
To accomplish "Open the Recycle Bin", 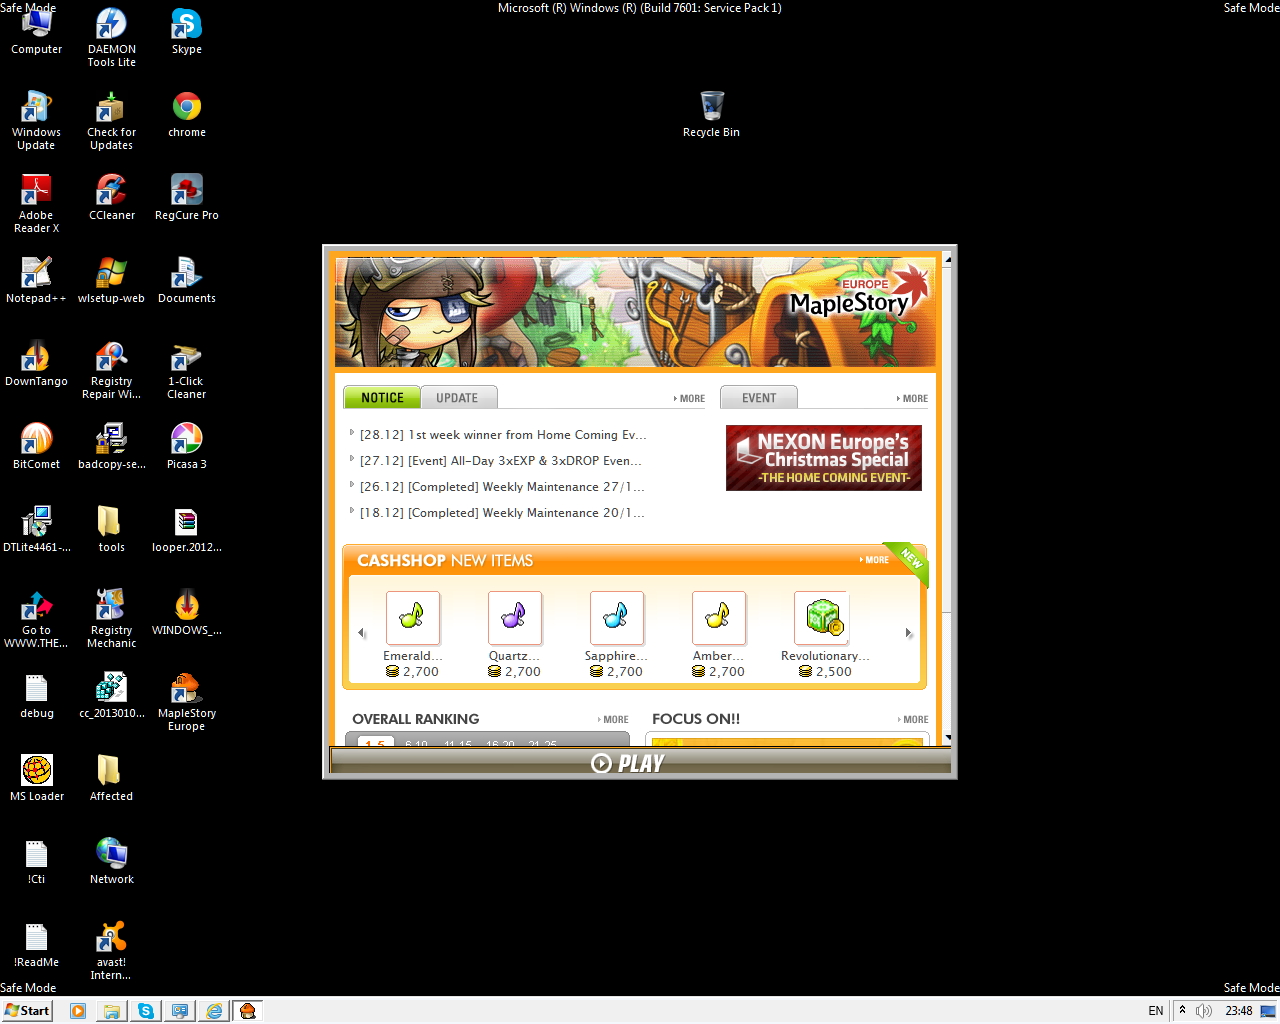I will click(x=711, y=115).
